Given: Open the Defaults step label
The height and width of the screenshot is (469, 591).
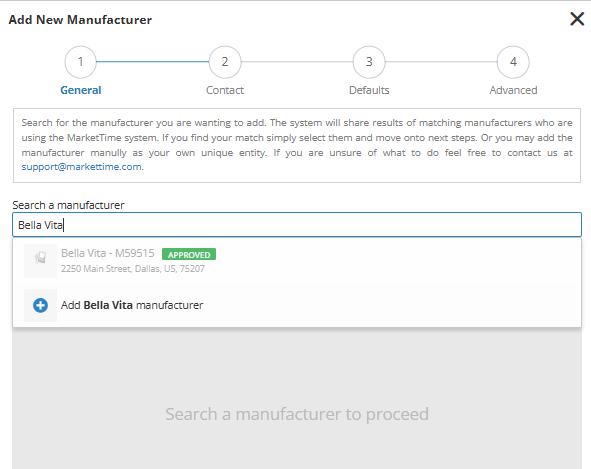Looking at the screenshot, I should 369,90.
